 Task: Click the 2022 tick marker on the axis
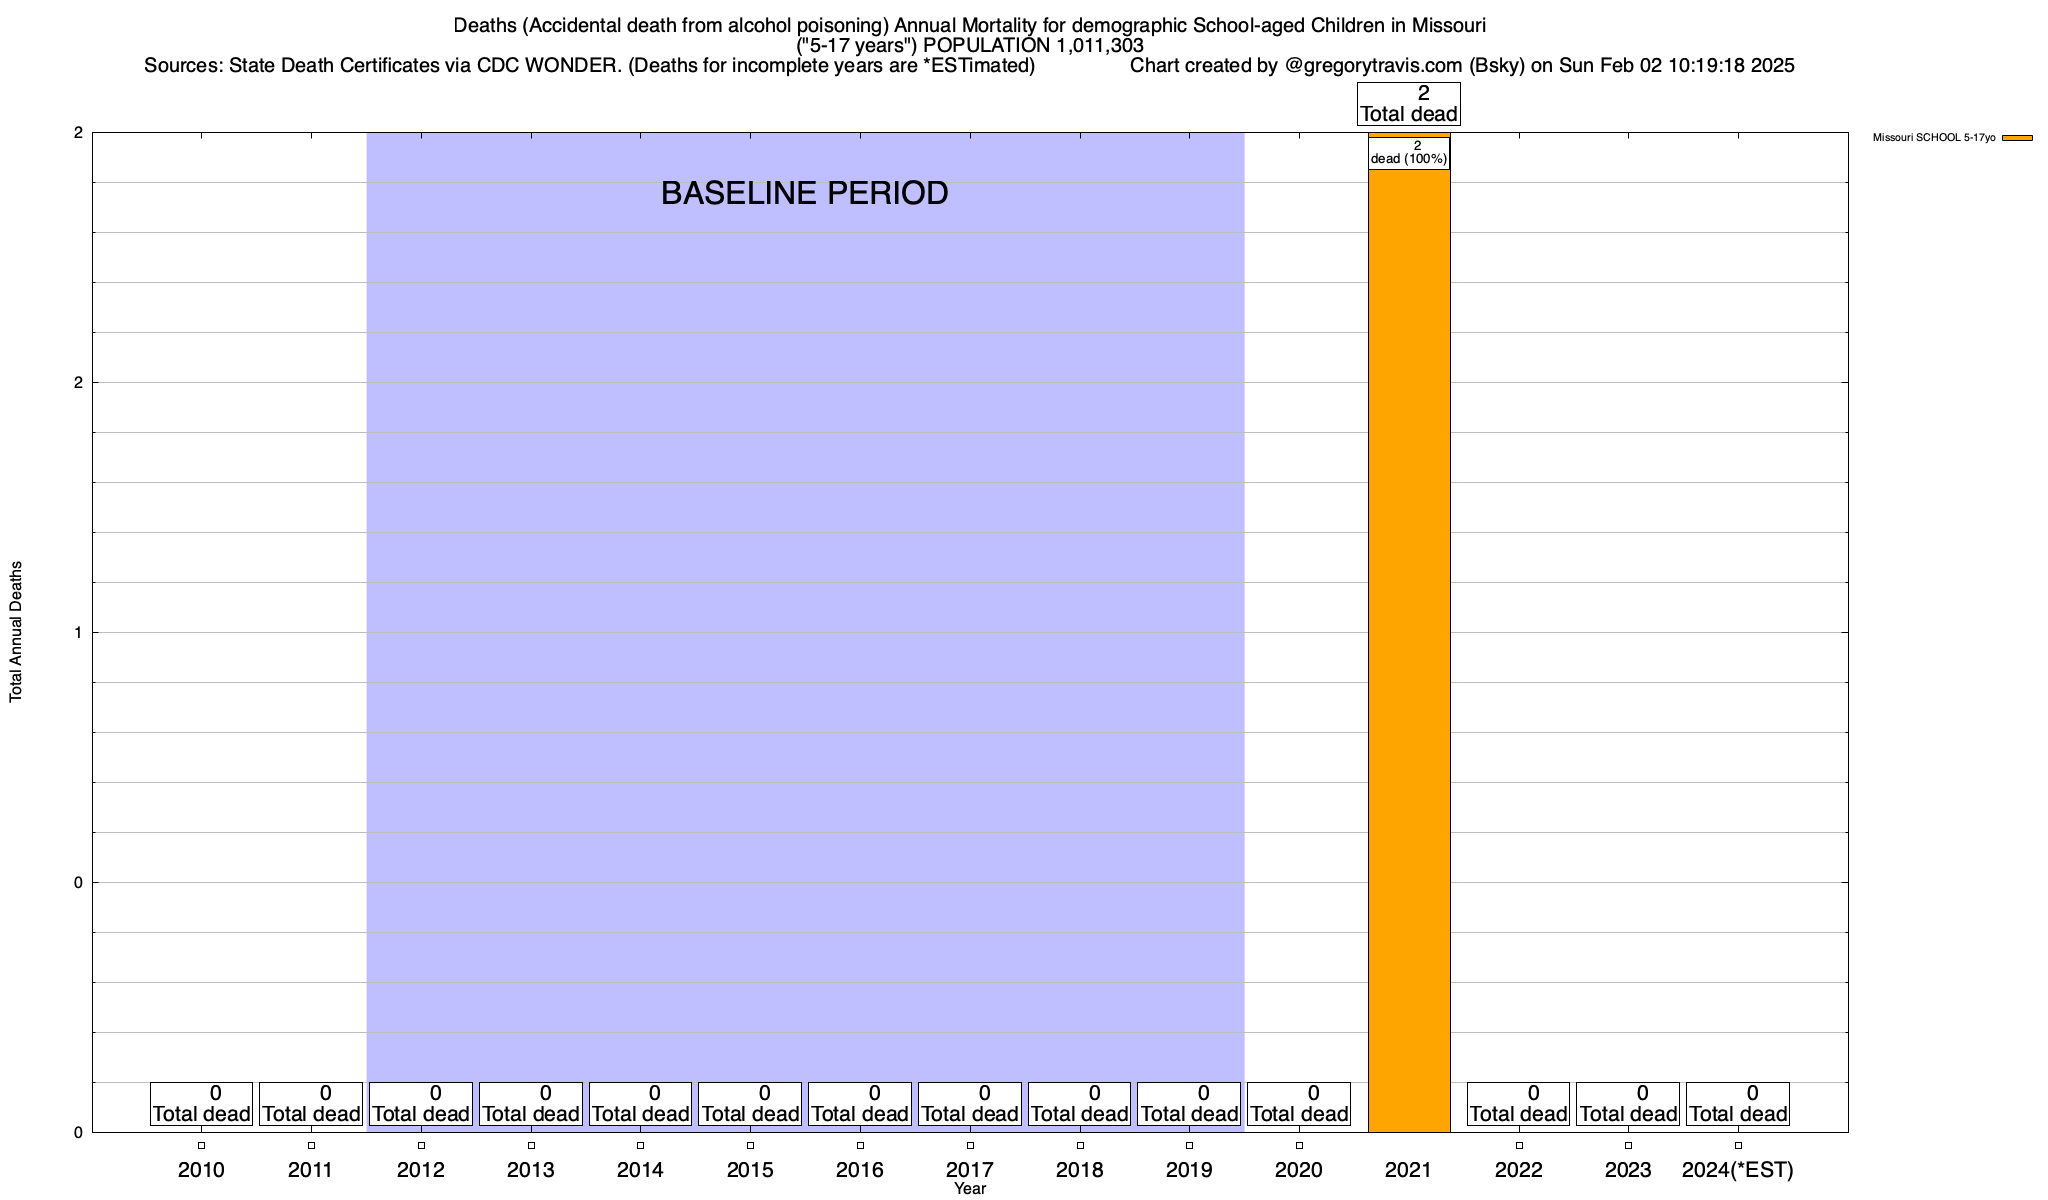1519,1146
